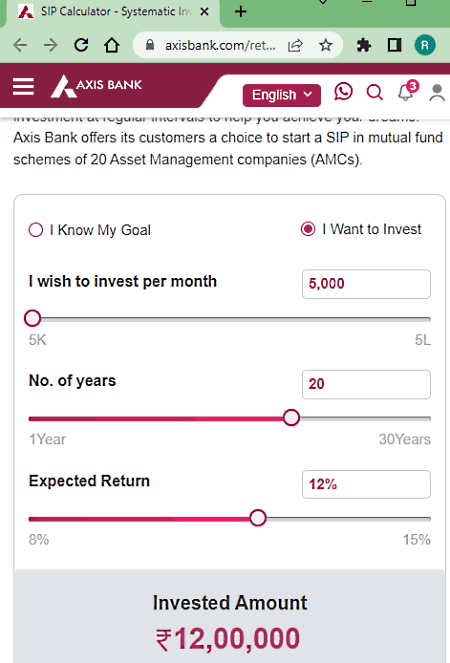Click the Axis Bank logo

pos(96,86)
